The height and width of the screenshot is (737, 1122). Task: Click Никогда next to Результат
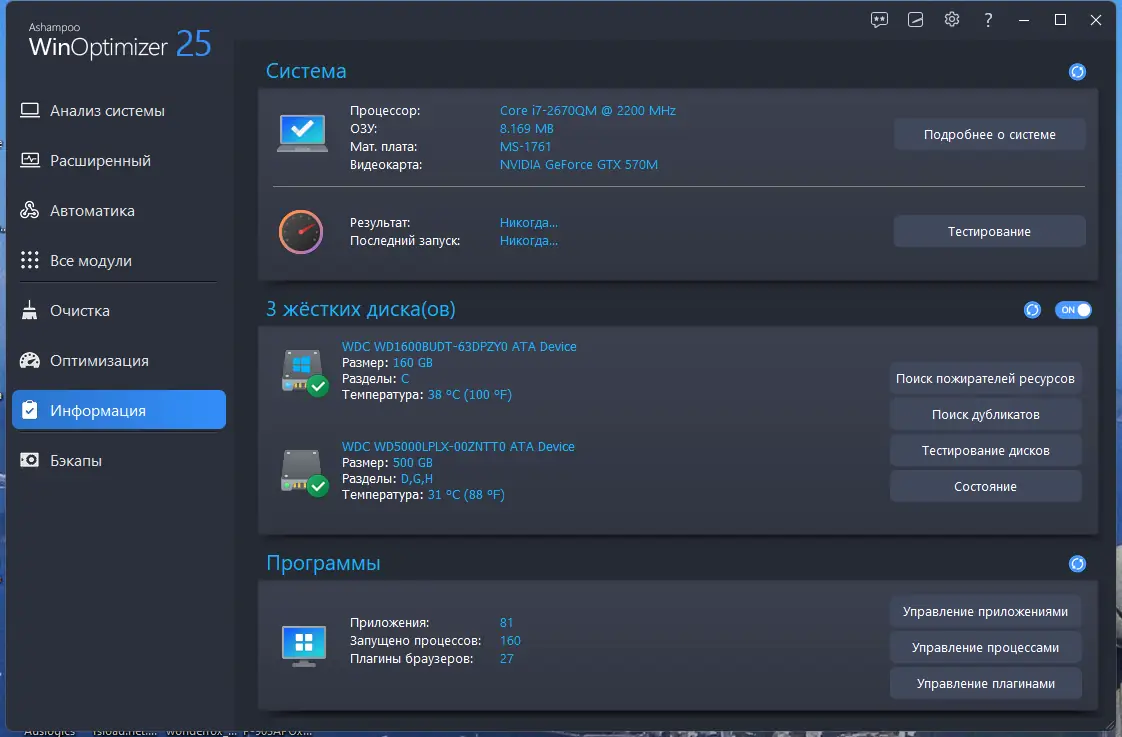tap(529, 223)
